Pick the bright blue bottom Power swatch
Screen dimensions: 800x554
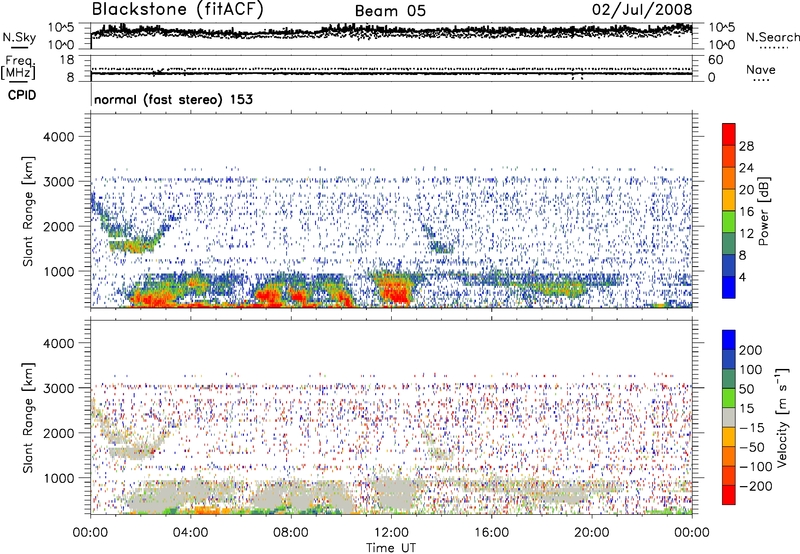click(728, 287)
